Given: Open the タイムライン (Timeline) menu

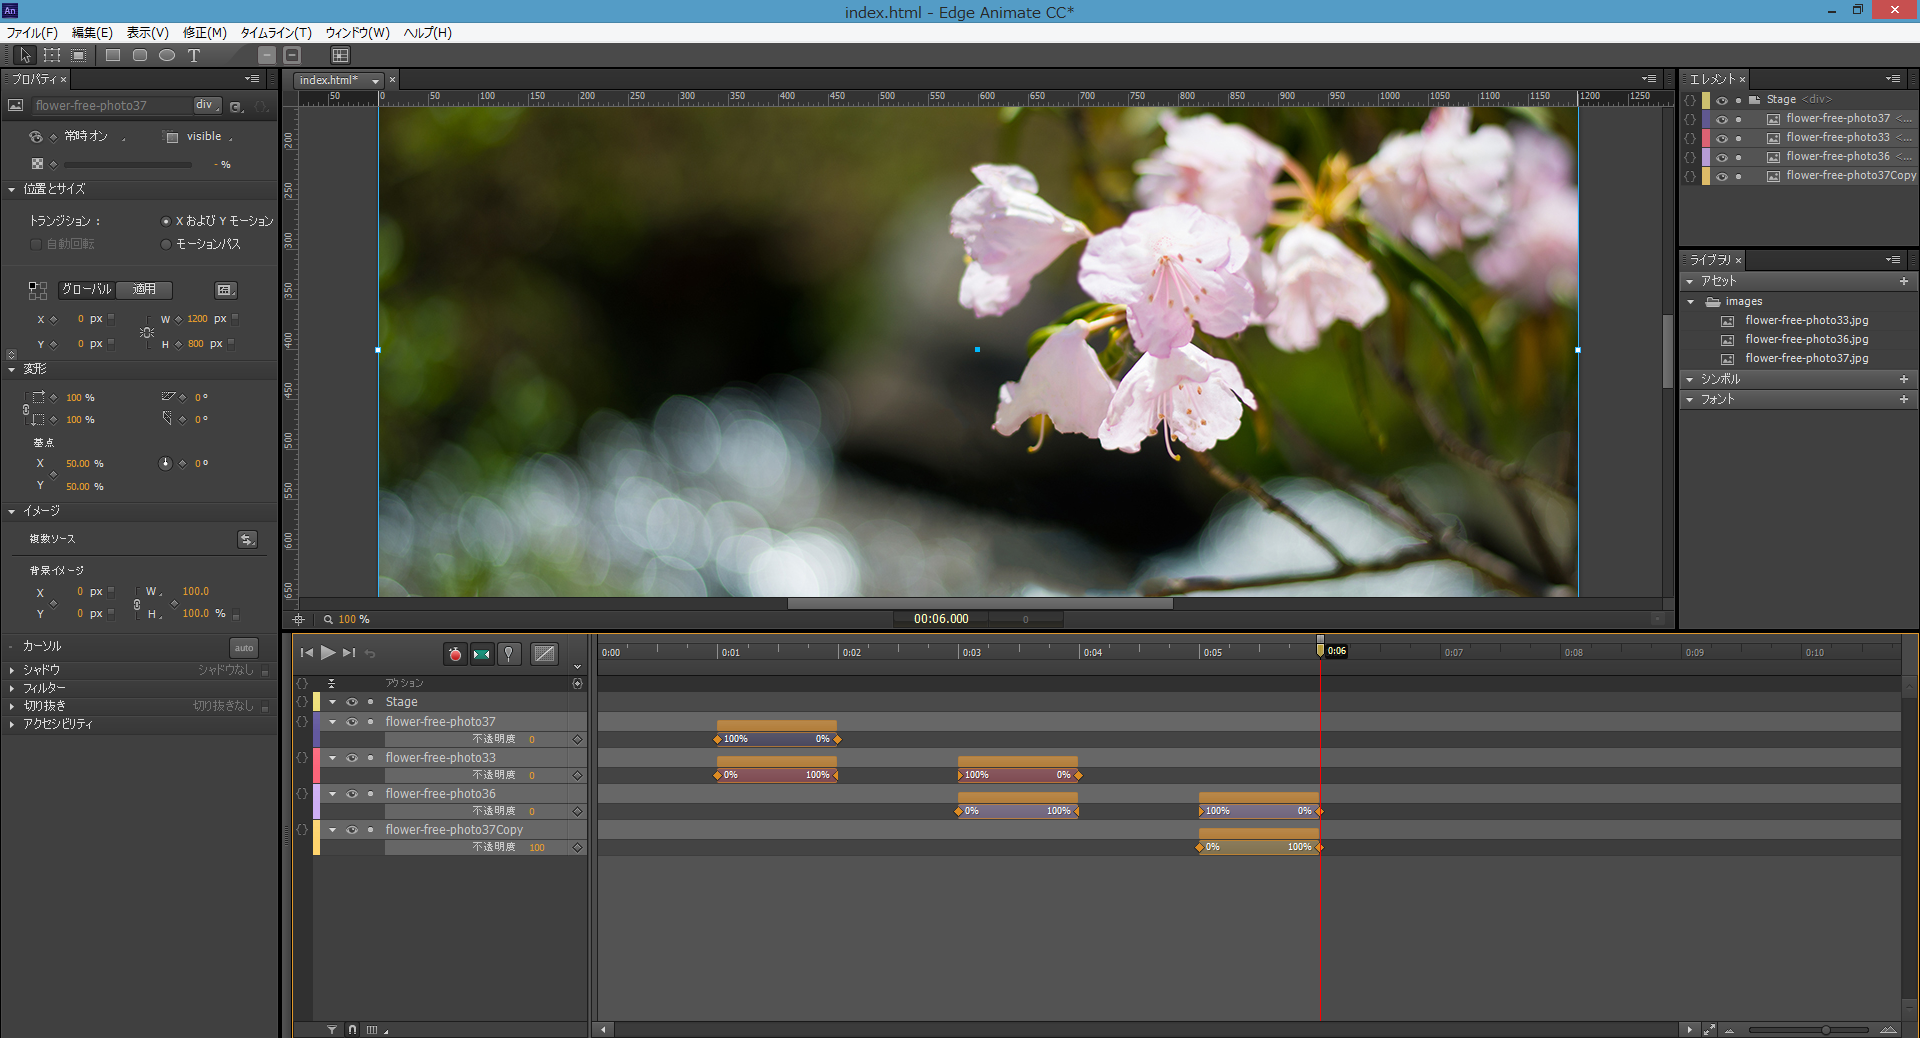Looking at the screenshot, I should (x=276, y=33).
